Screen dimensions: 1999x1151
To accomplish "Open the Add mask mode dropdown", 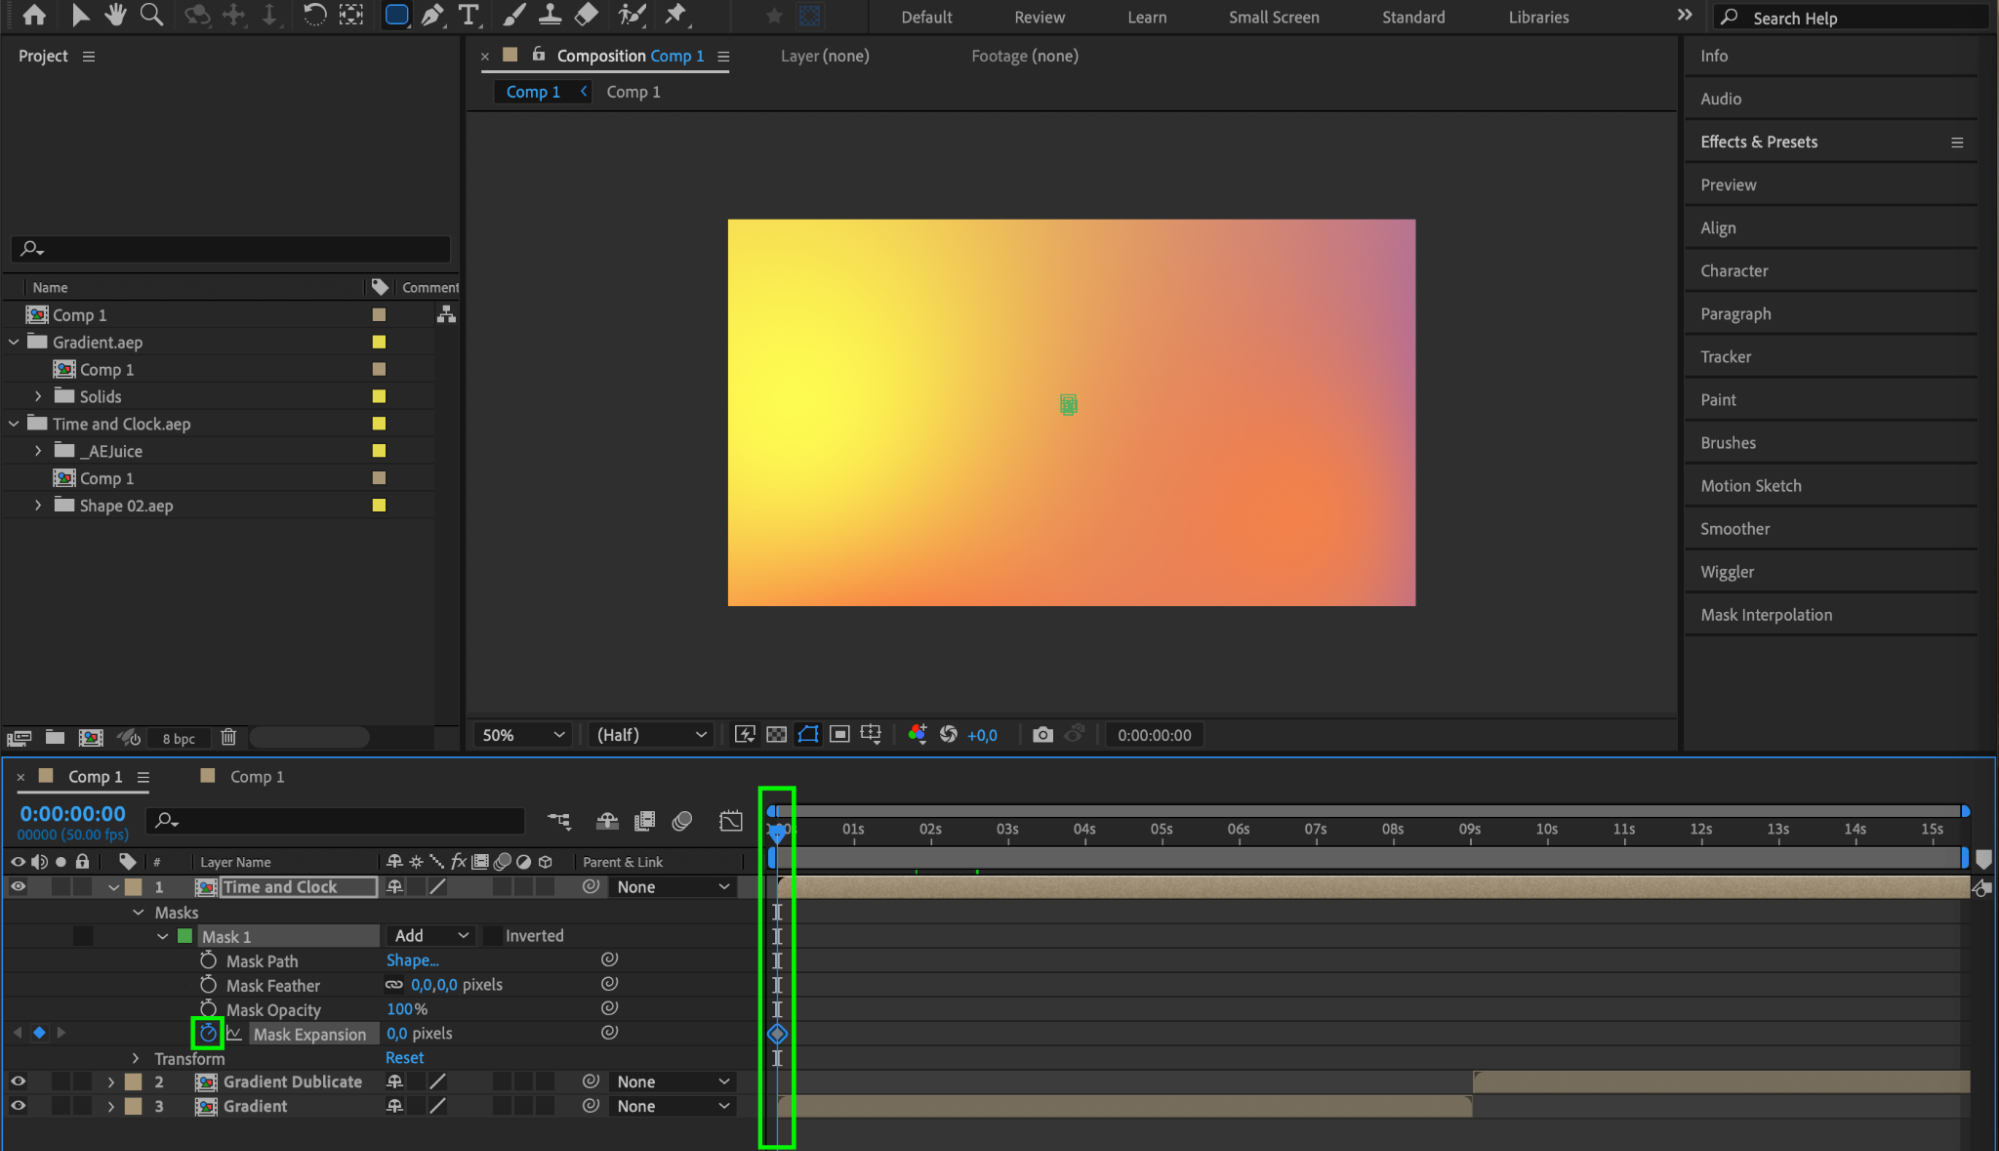I will (431, 936).
